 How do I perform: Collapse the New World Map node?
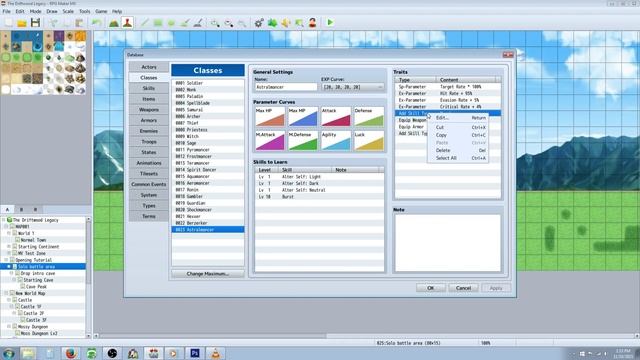(x=7, y=293)
